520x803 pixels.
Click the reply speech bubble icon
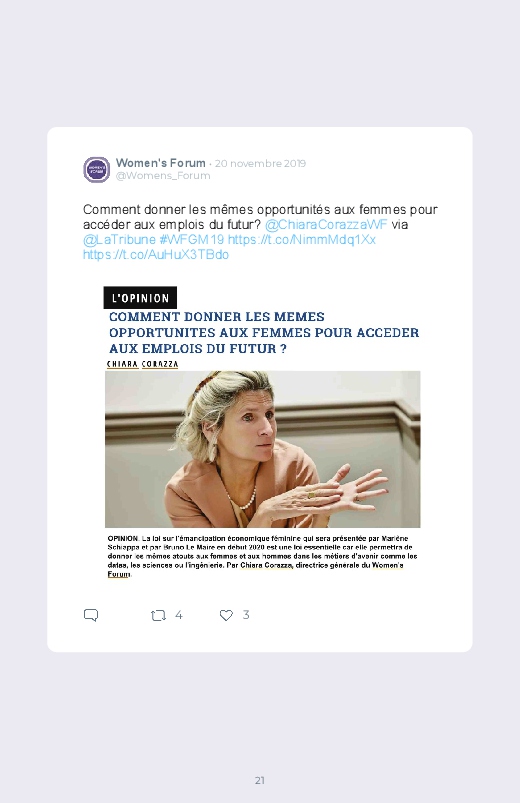point(91,615)
